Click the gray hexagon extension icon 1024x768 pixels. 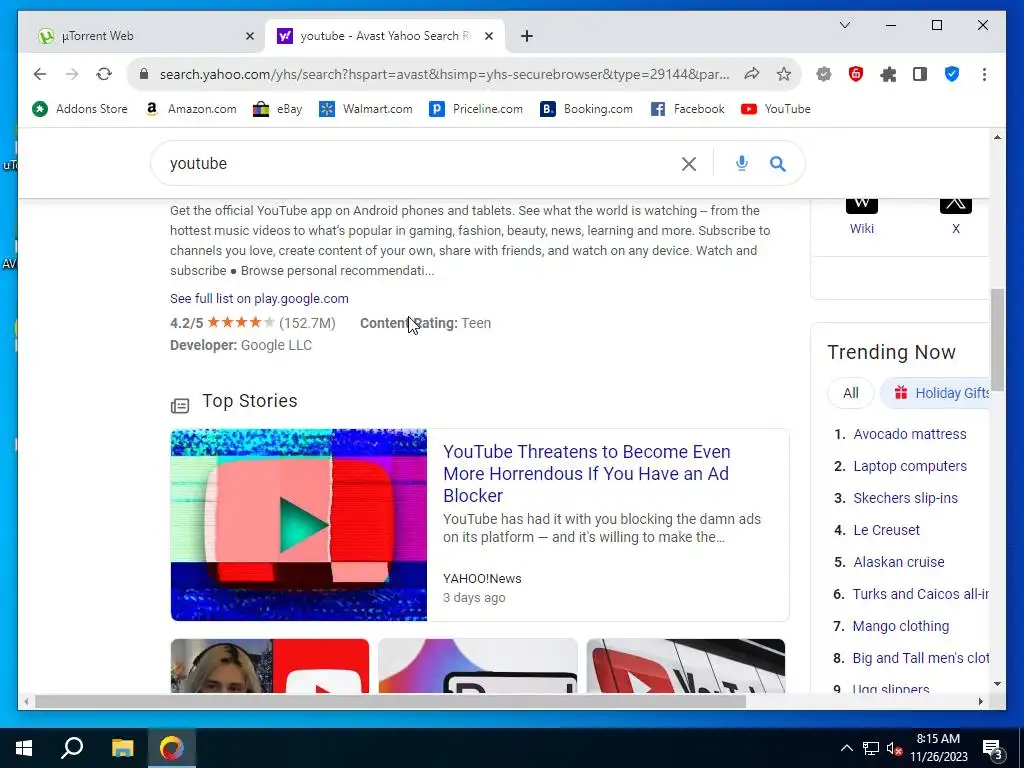(x=824, y=74)
